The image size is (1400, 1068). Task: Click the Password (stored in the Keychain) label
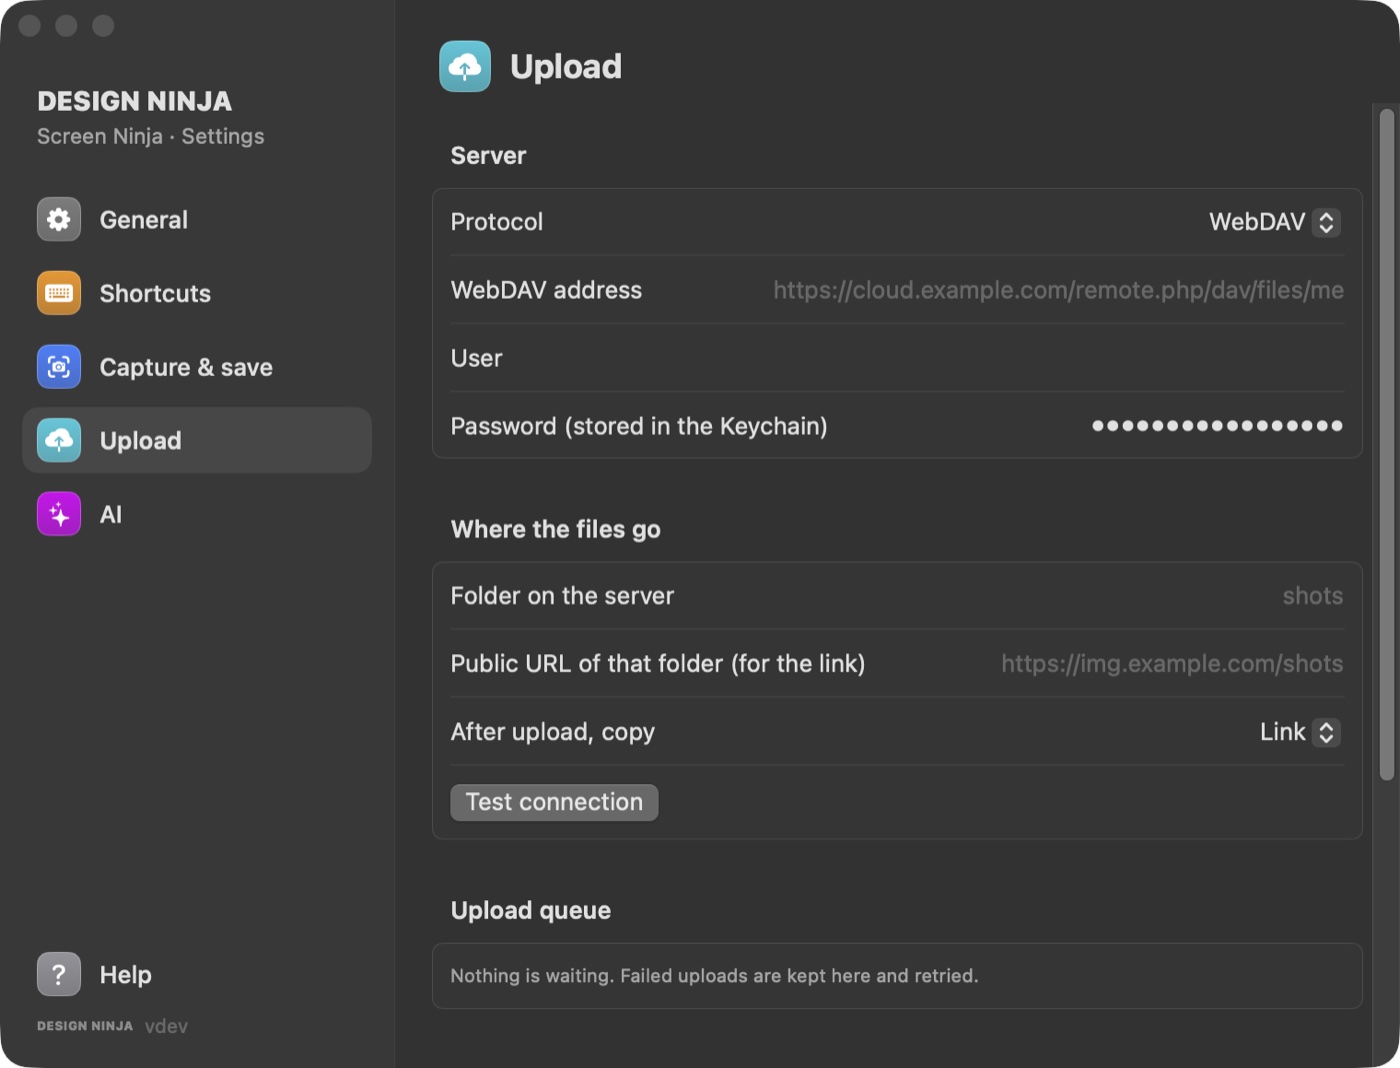[x=639, y=426]
